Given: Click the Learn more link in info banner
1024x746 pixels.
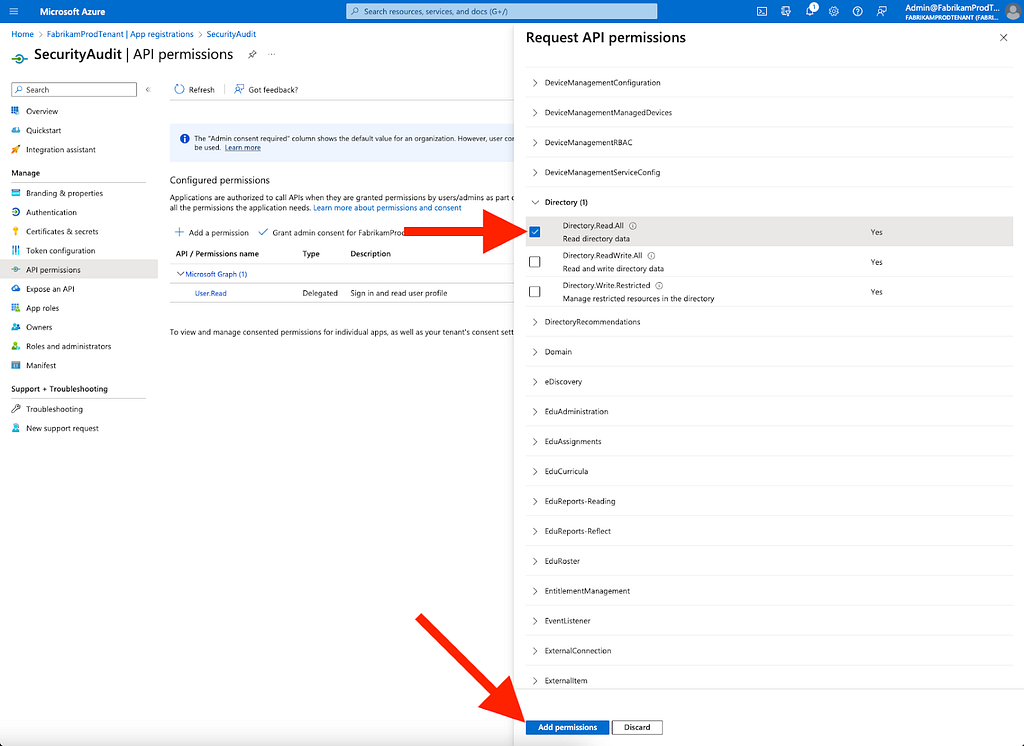Looking at the screenshot, I should click(242, 148).
